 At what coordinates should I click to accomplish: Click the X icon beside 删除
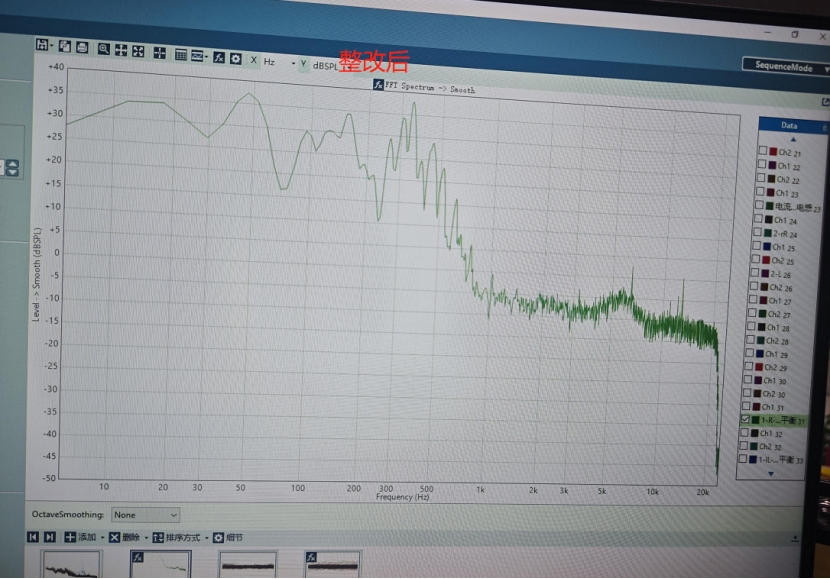pos(114,537)
